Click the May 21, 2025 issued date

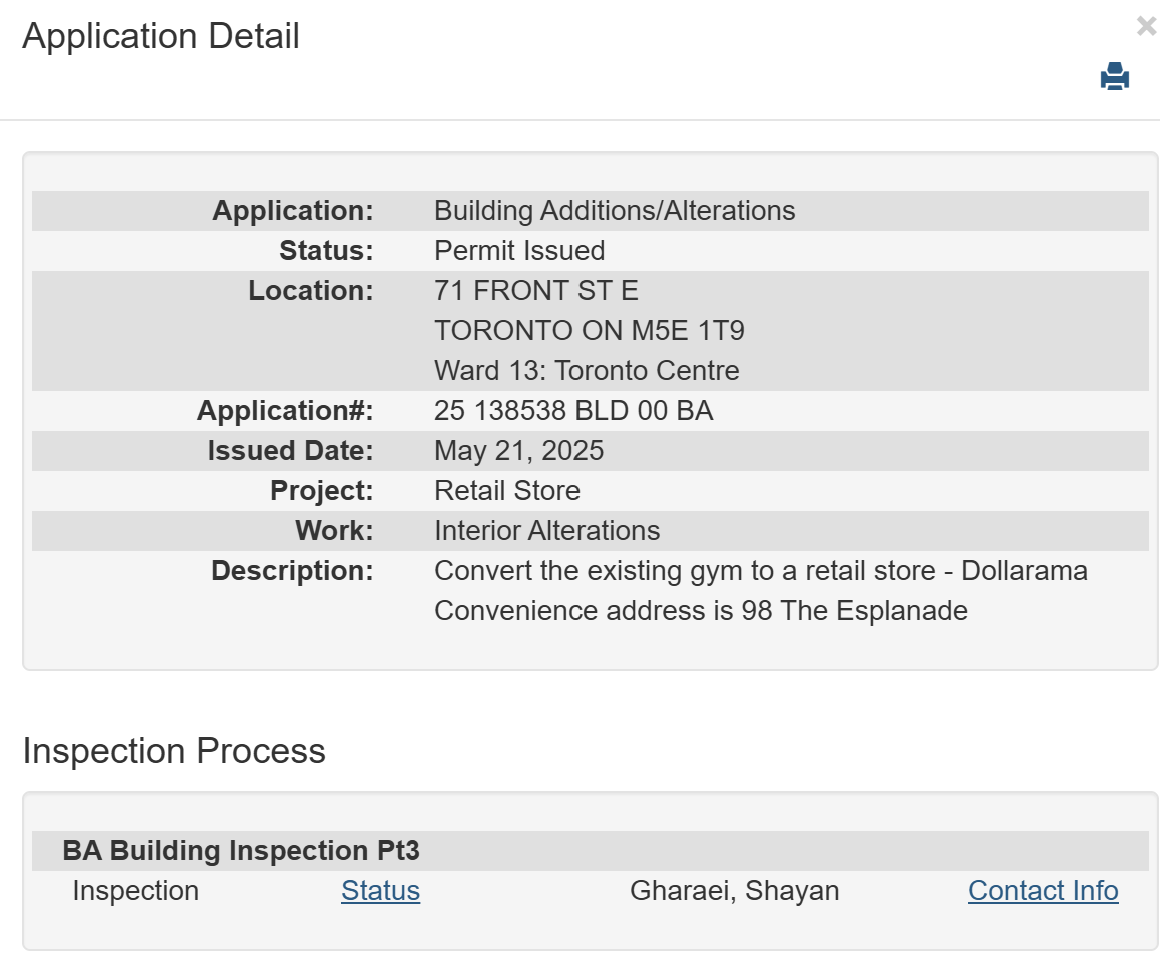519,451
